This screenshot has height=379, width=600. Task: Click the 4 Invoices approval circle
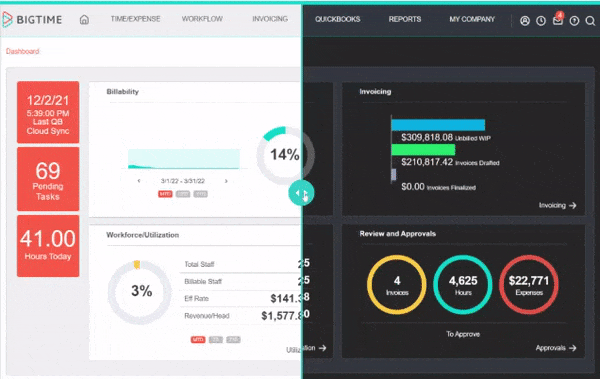(x=397, y=285)
